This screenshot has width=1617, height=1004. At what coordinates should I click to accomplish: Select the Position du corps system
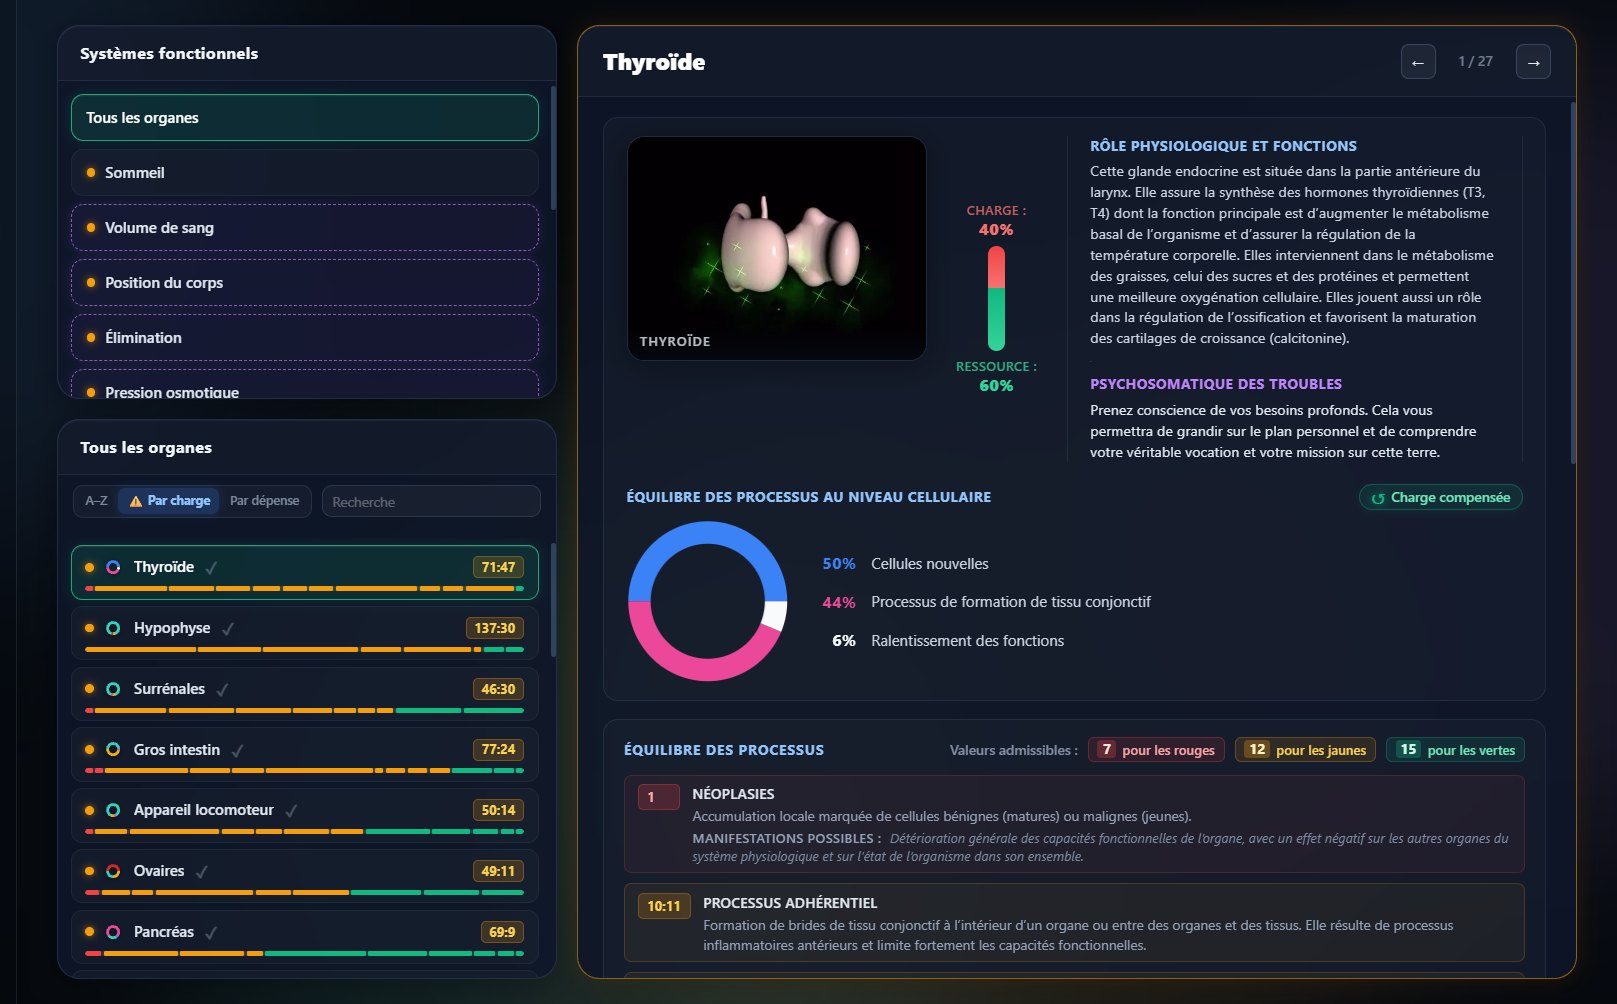(x=305, y=283)
